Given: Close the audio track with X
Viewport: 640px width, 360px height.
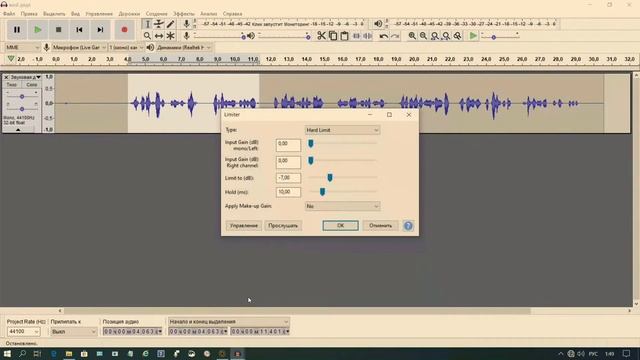Looking at the screenshot, I should (x=6, y=77).
